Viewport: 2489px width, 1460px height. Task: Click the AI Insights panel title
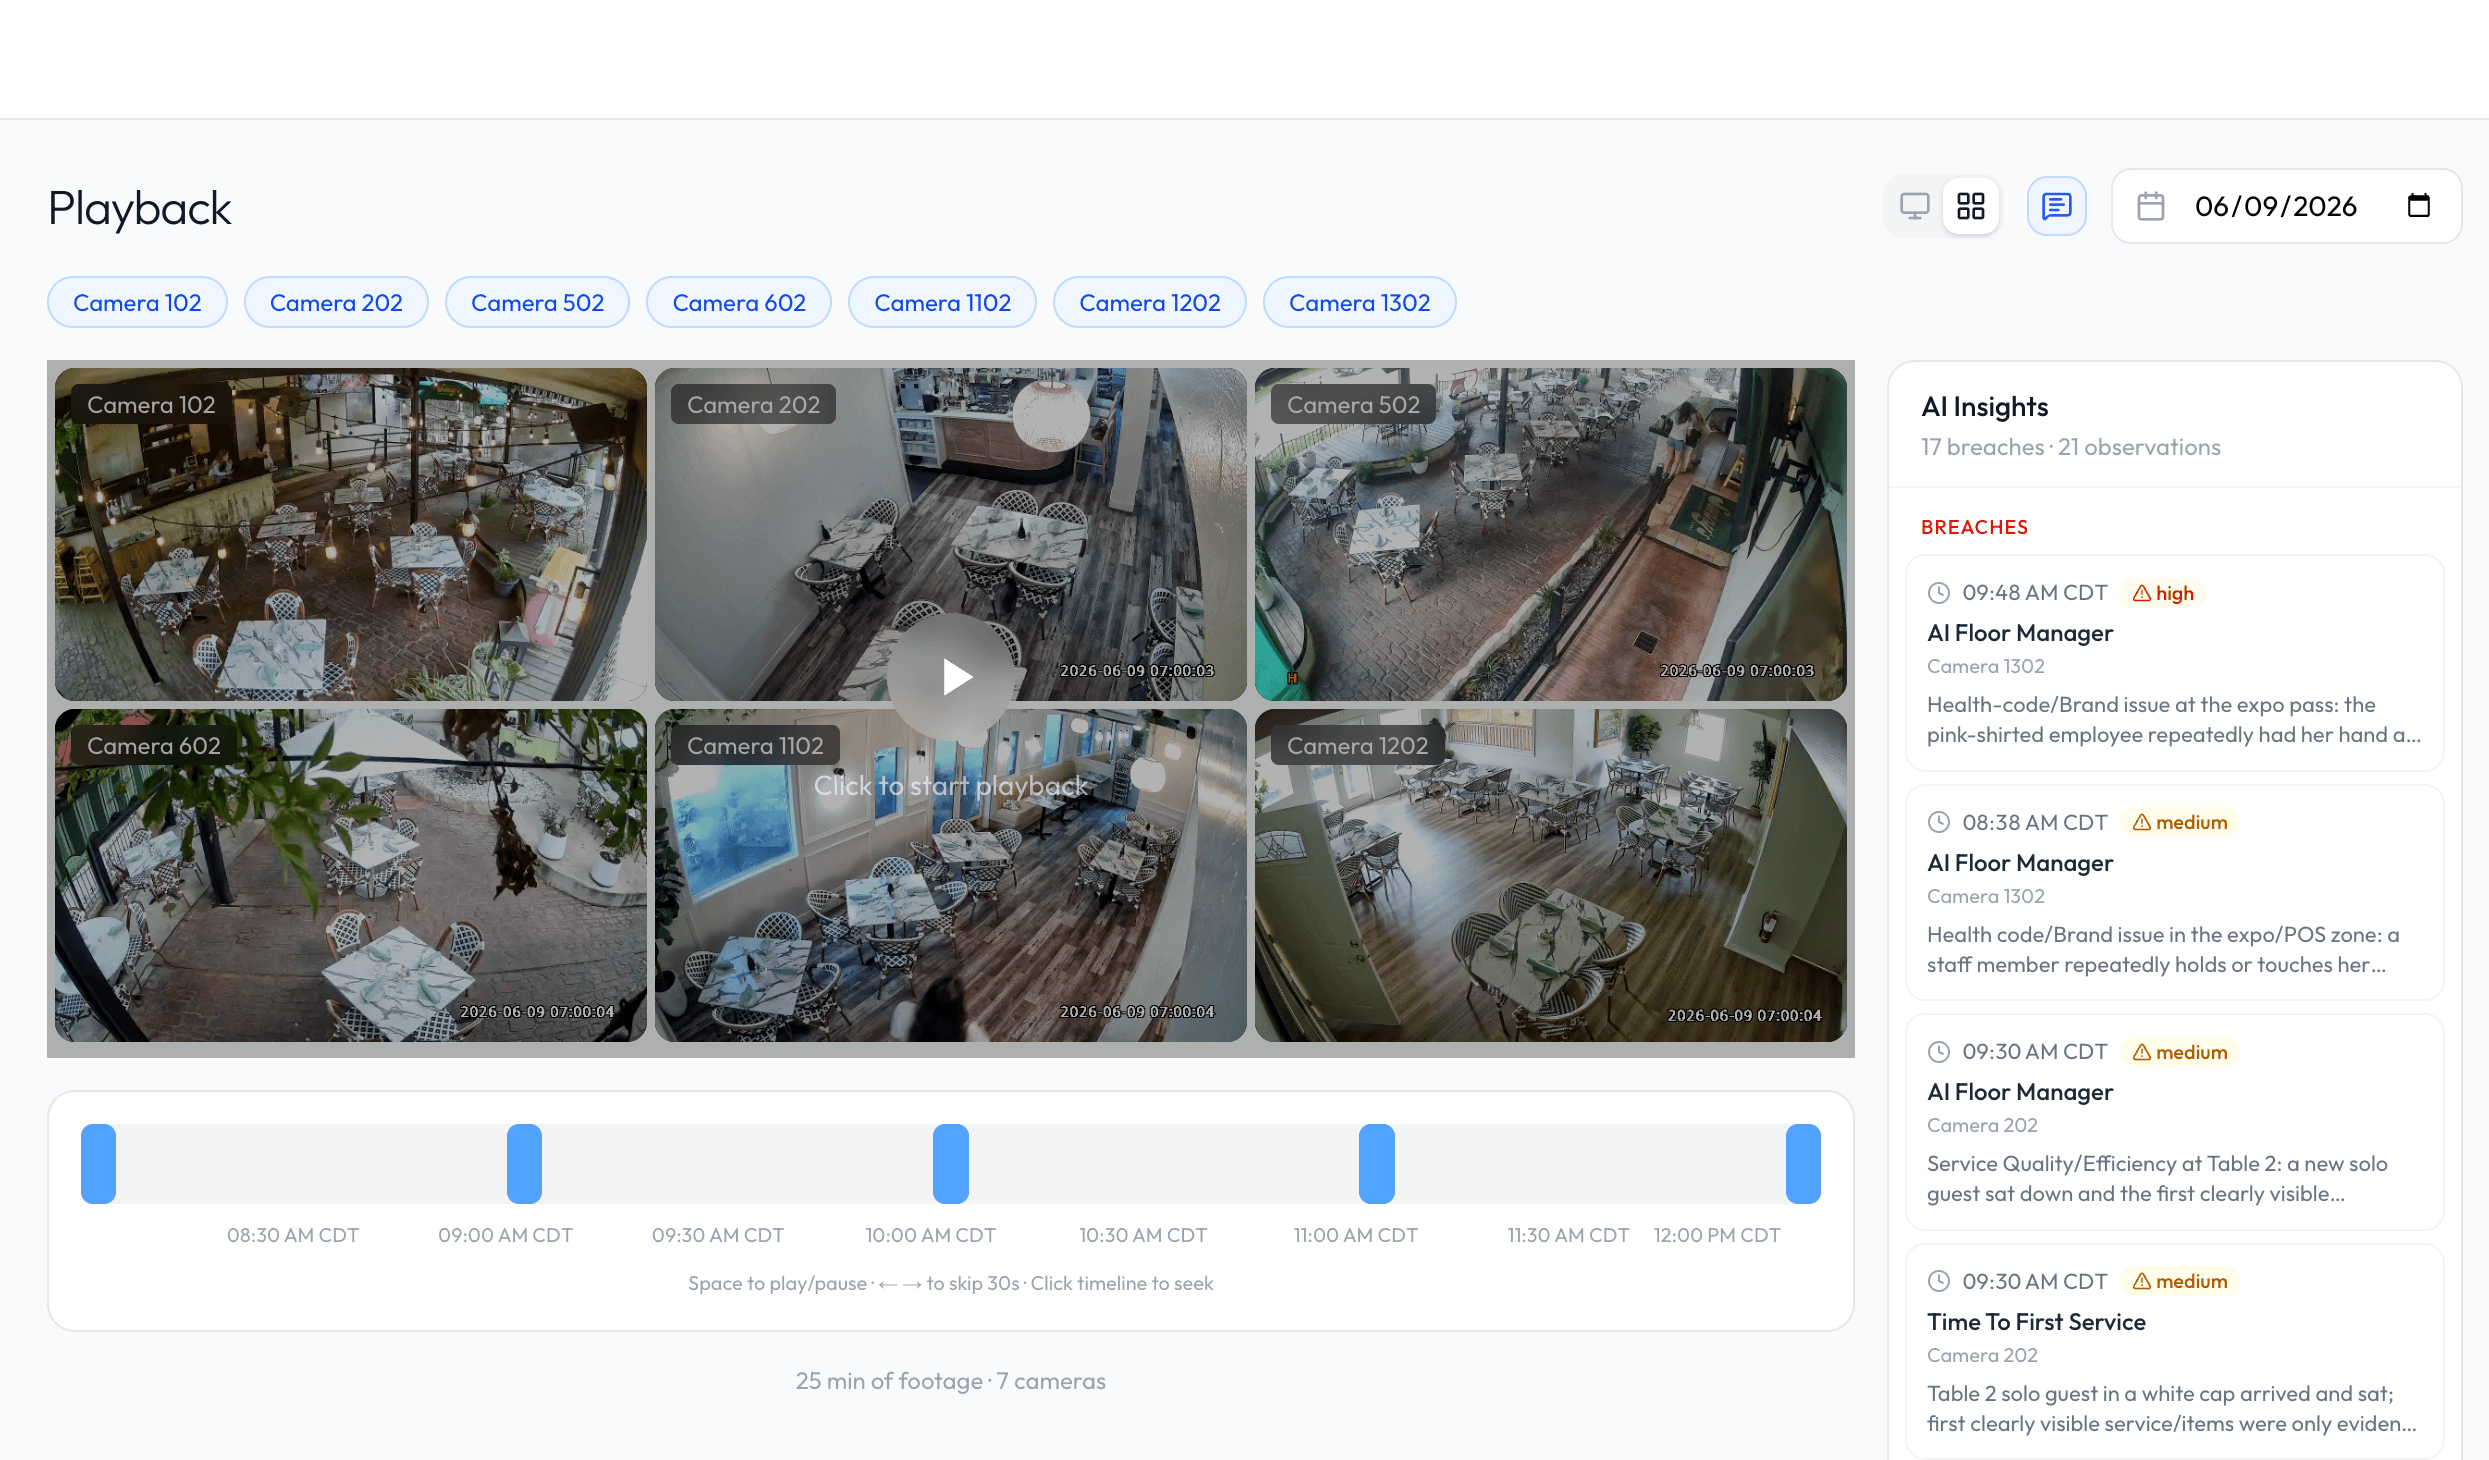pos(1984,406)
